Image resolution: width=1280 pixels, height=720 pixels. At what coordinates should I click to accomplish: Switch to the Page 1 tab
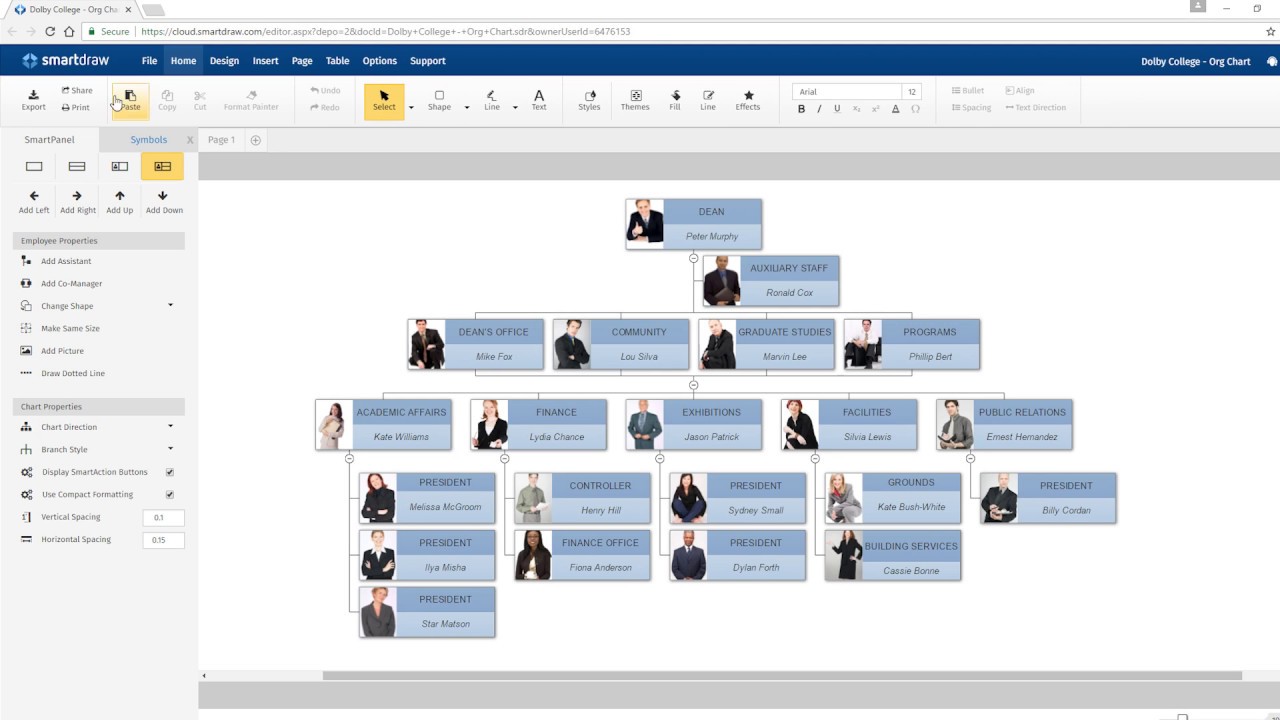pos(220,139)
